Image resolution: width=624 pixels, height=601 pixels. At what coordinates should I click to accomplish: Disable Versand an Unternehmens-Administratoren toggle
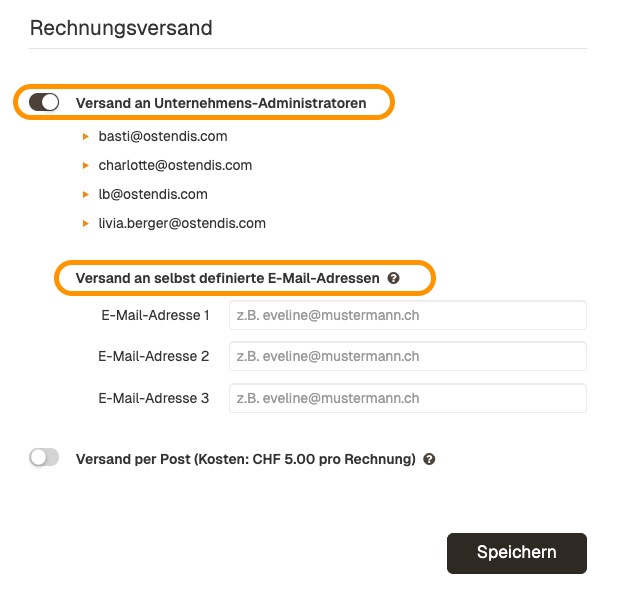coord(45,102)
